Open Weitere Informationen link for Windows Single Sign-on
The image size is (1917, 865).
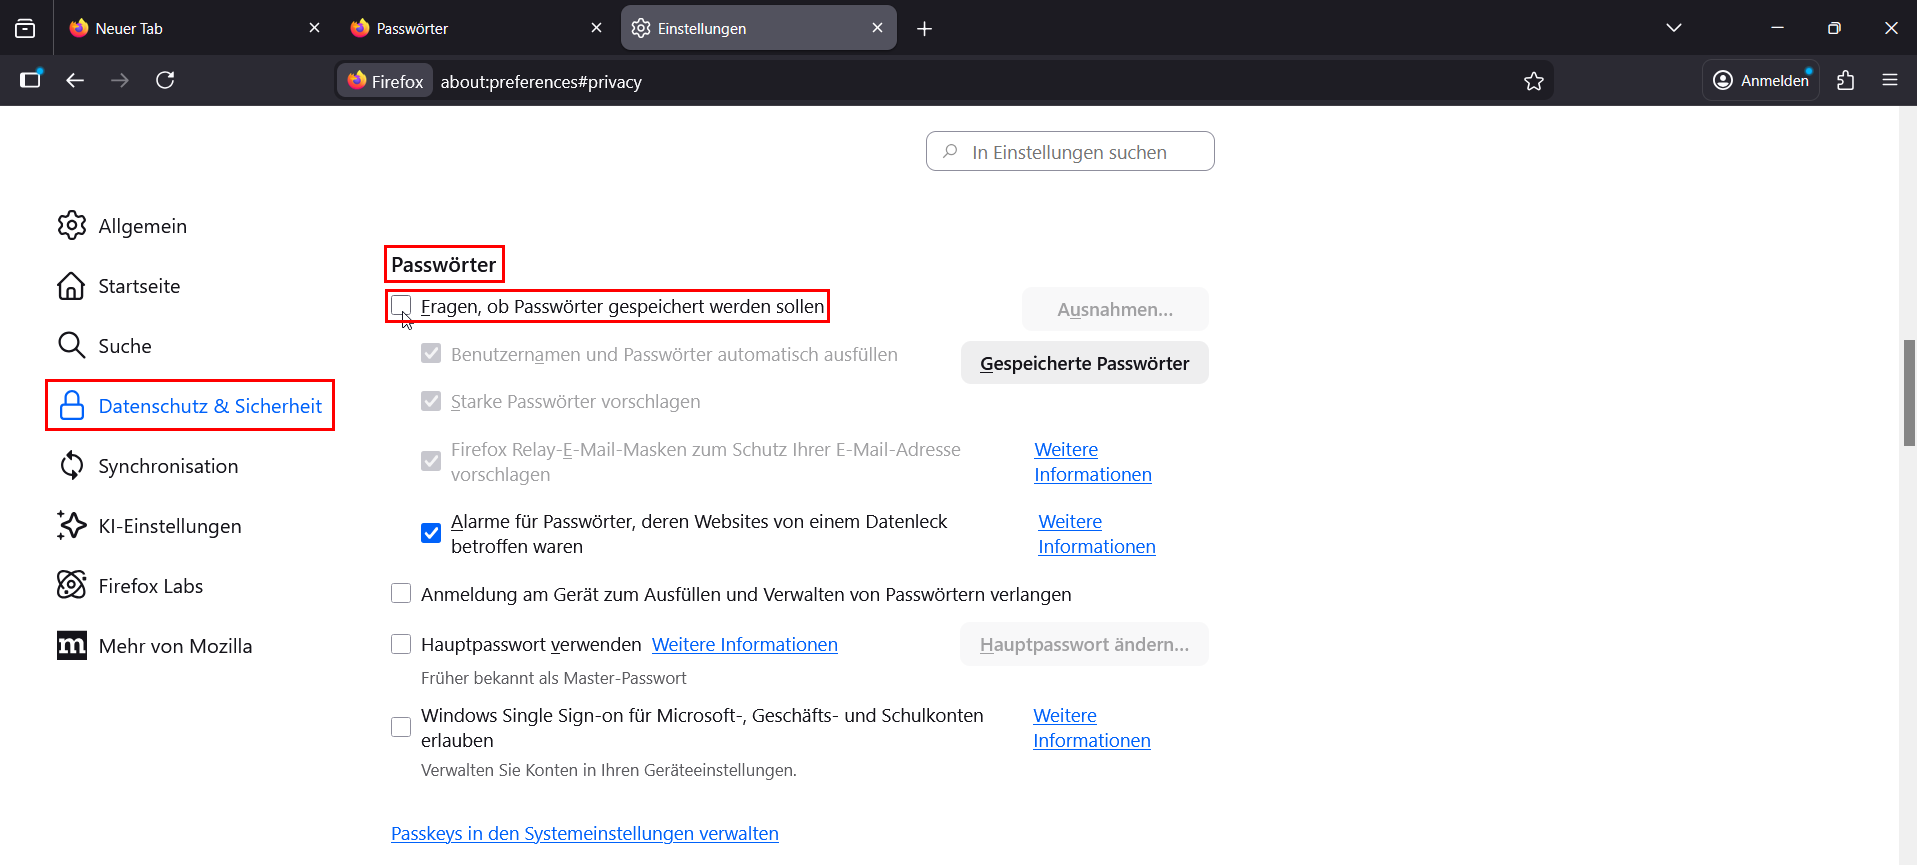coord(1092,728)
